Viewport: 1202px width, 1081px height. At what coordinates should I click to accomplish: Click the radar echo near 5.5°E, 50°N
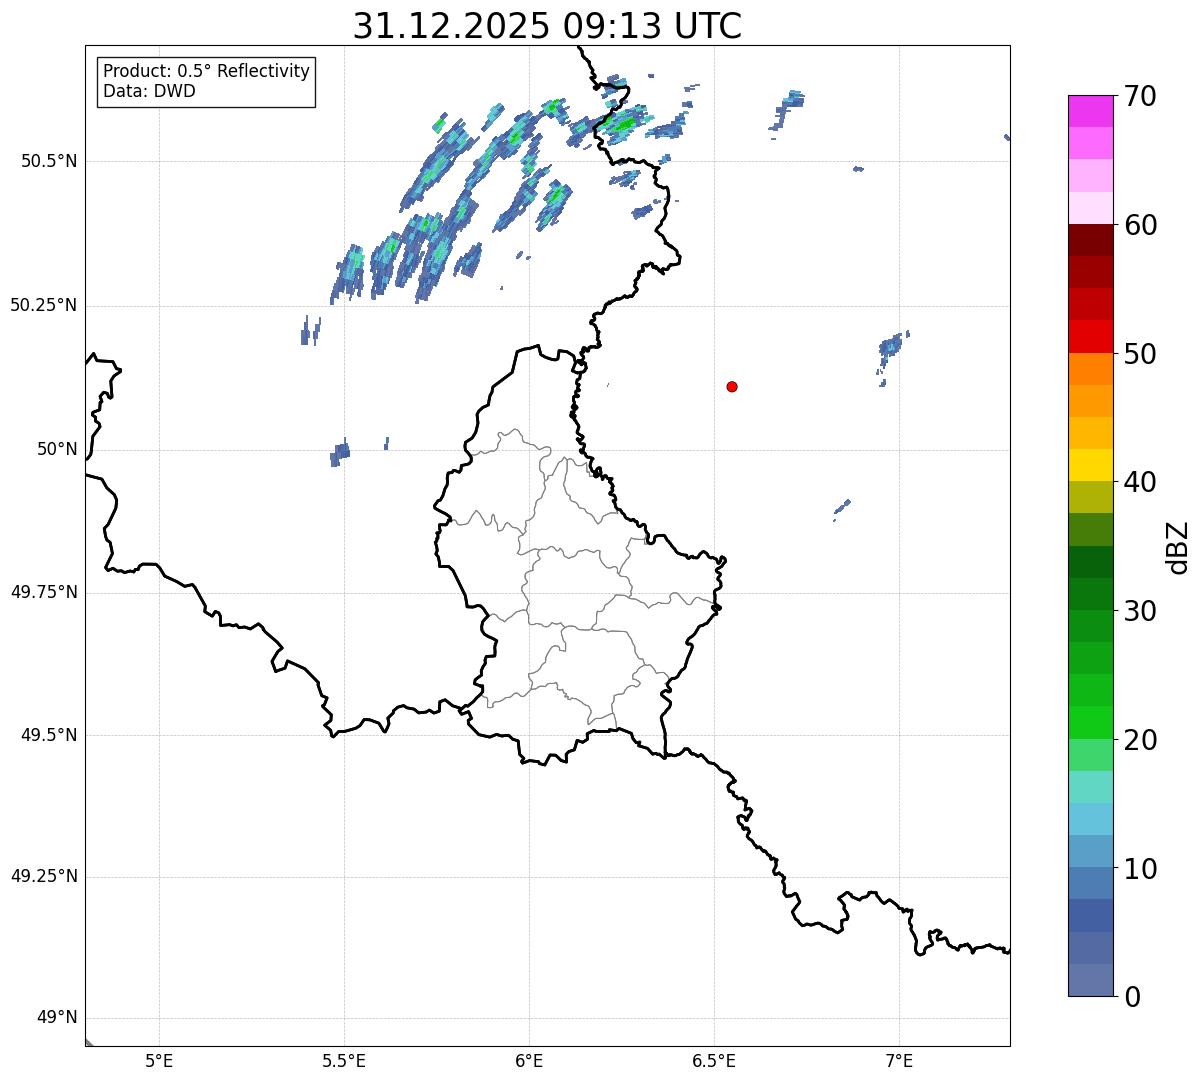pyautogui.click(x=340, y=453)
